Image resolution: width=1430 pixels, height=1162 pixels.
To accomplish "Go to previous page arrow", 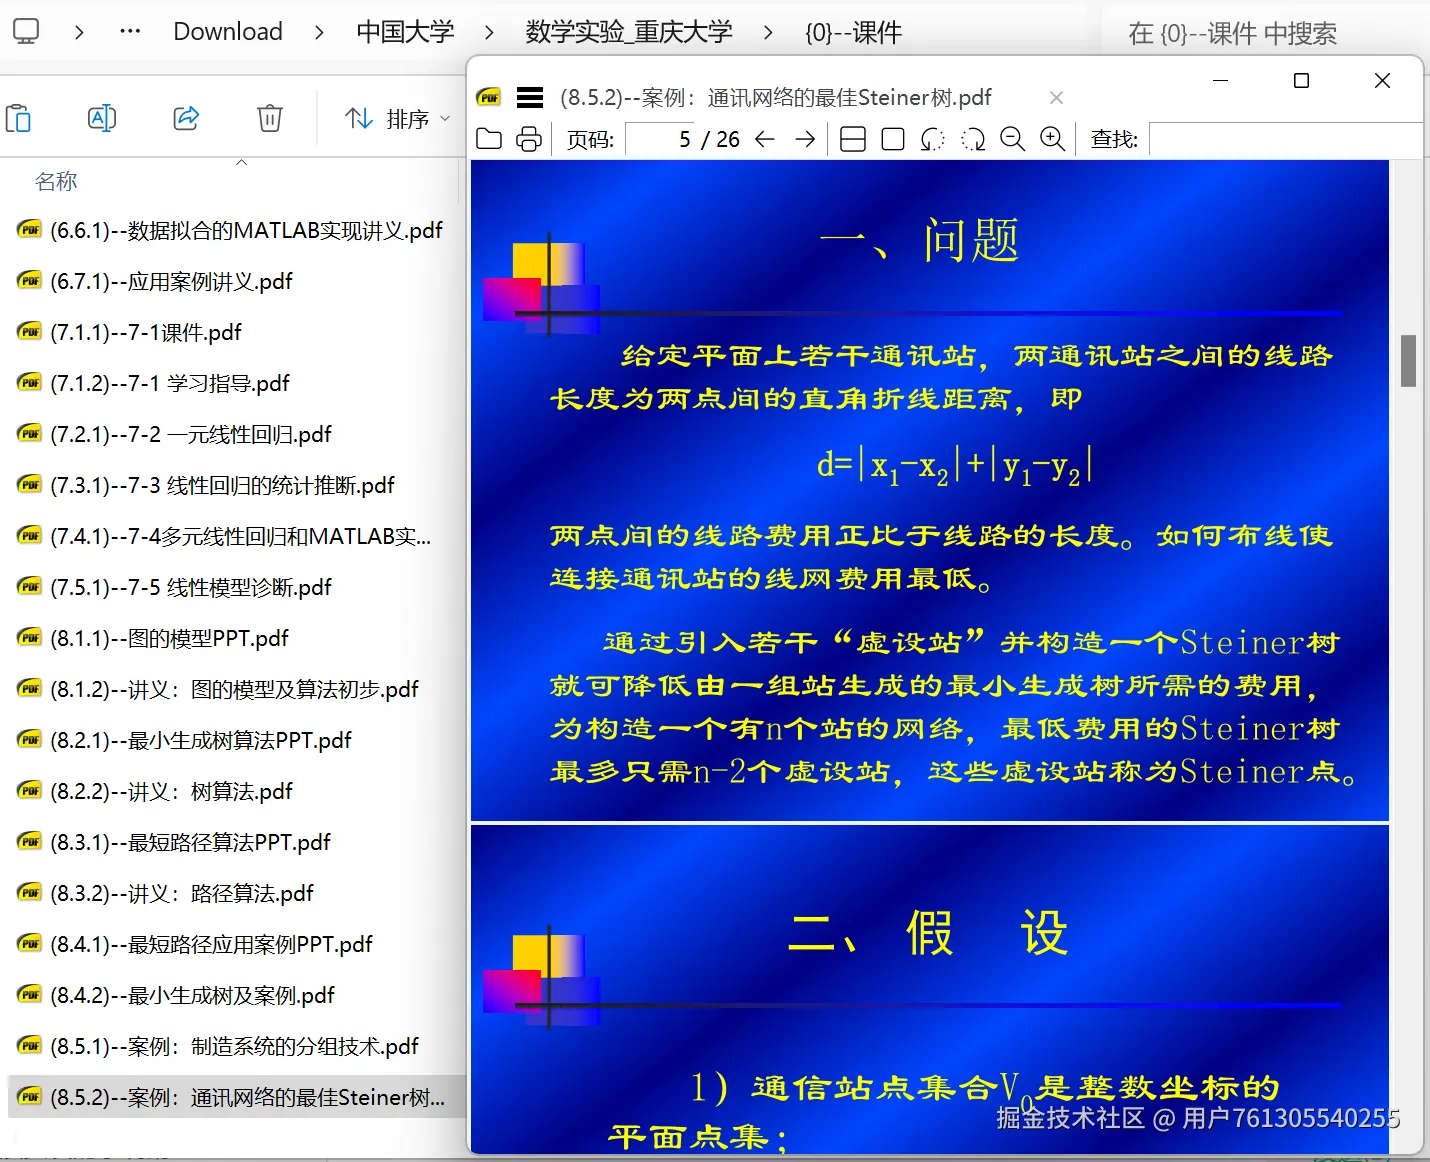I will click(x=765, y=139).
